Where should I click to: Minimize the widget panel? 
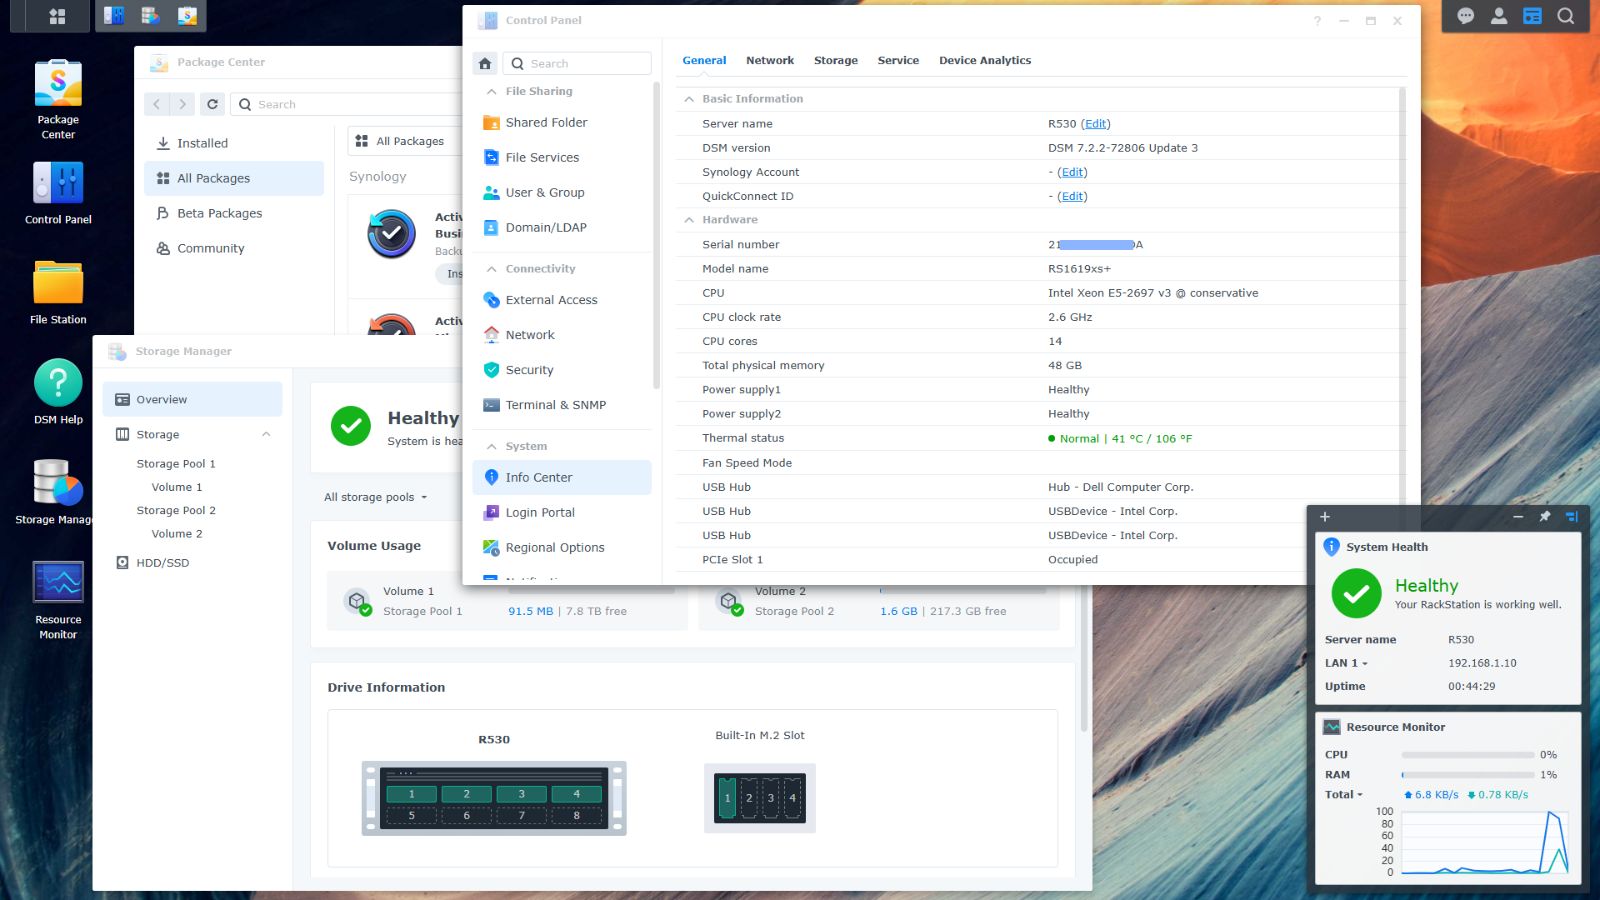[x=1518, y=517]
